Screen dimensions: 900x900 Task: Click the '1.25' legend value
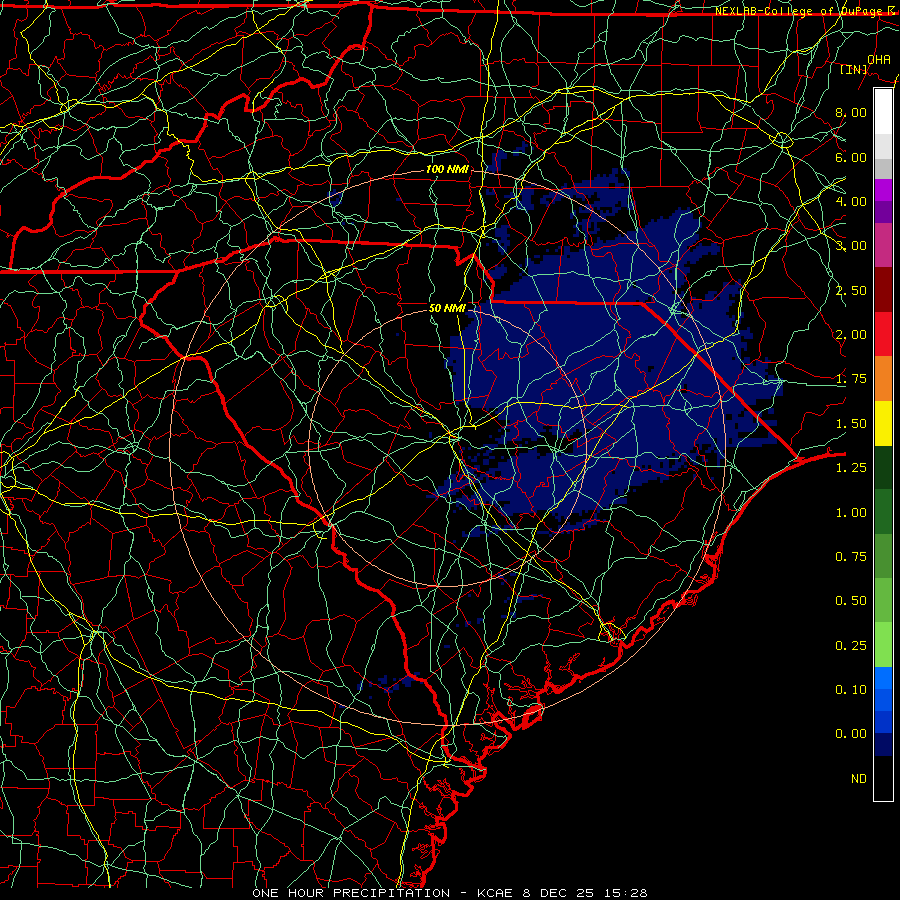coord(851,468)
